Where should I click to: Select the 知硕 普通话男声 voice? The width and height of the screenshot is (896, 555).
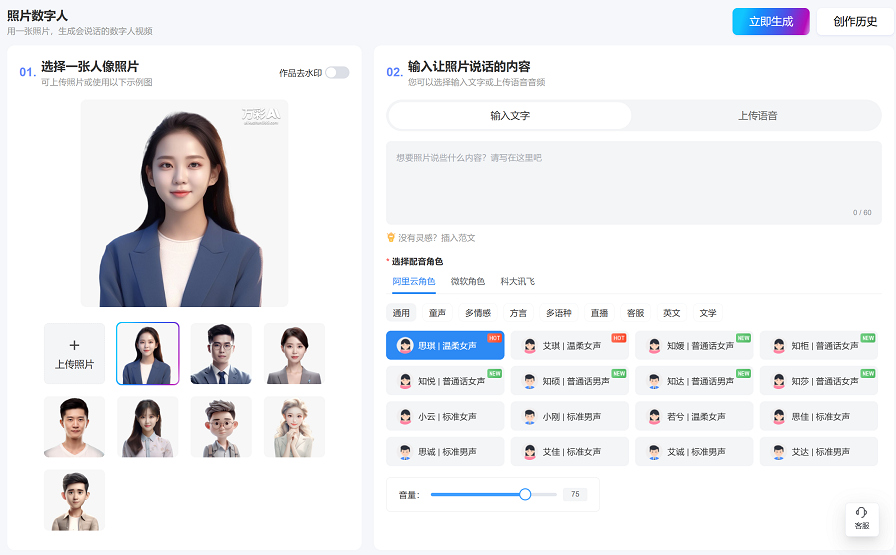click(x=569, y=381)
